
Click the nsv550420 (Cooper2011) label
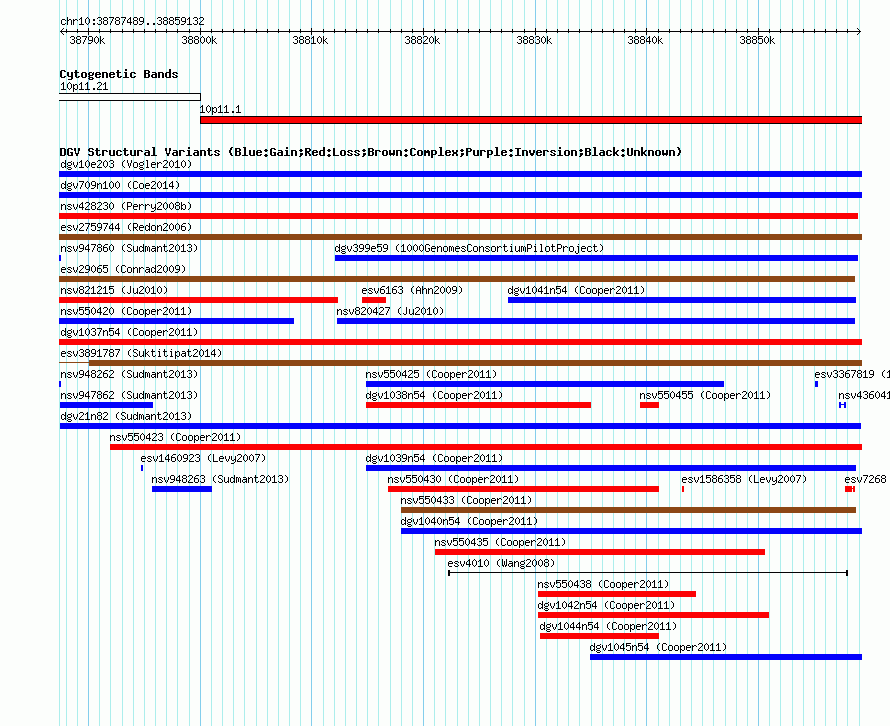pos(126,311)
